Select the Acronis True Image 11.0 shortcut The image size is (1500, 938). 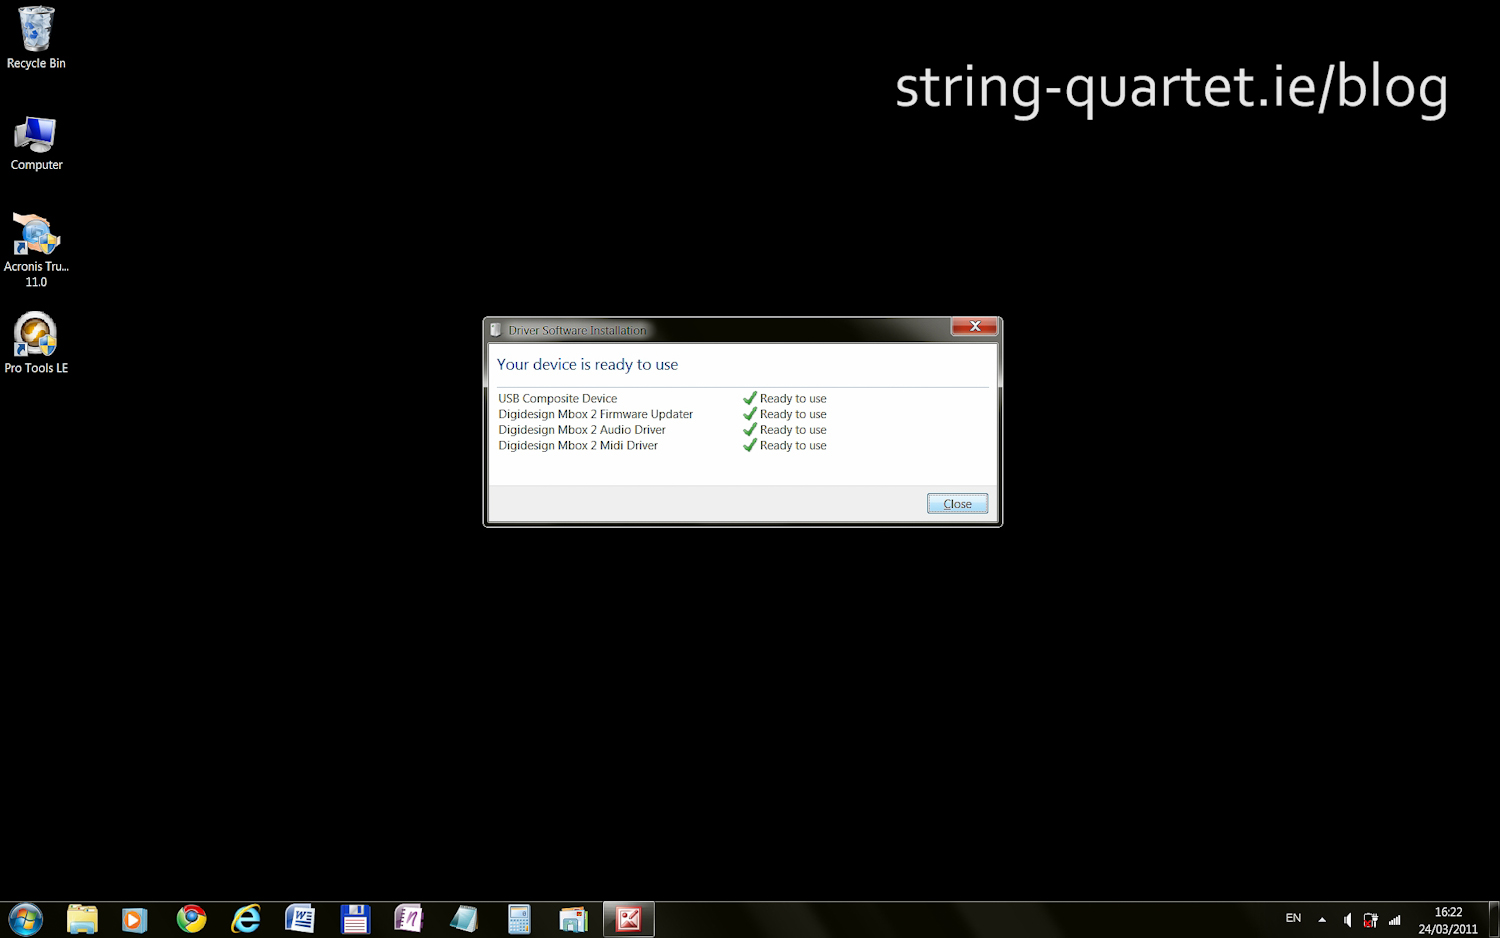pos(36,250)
